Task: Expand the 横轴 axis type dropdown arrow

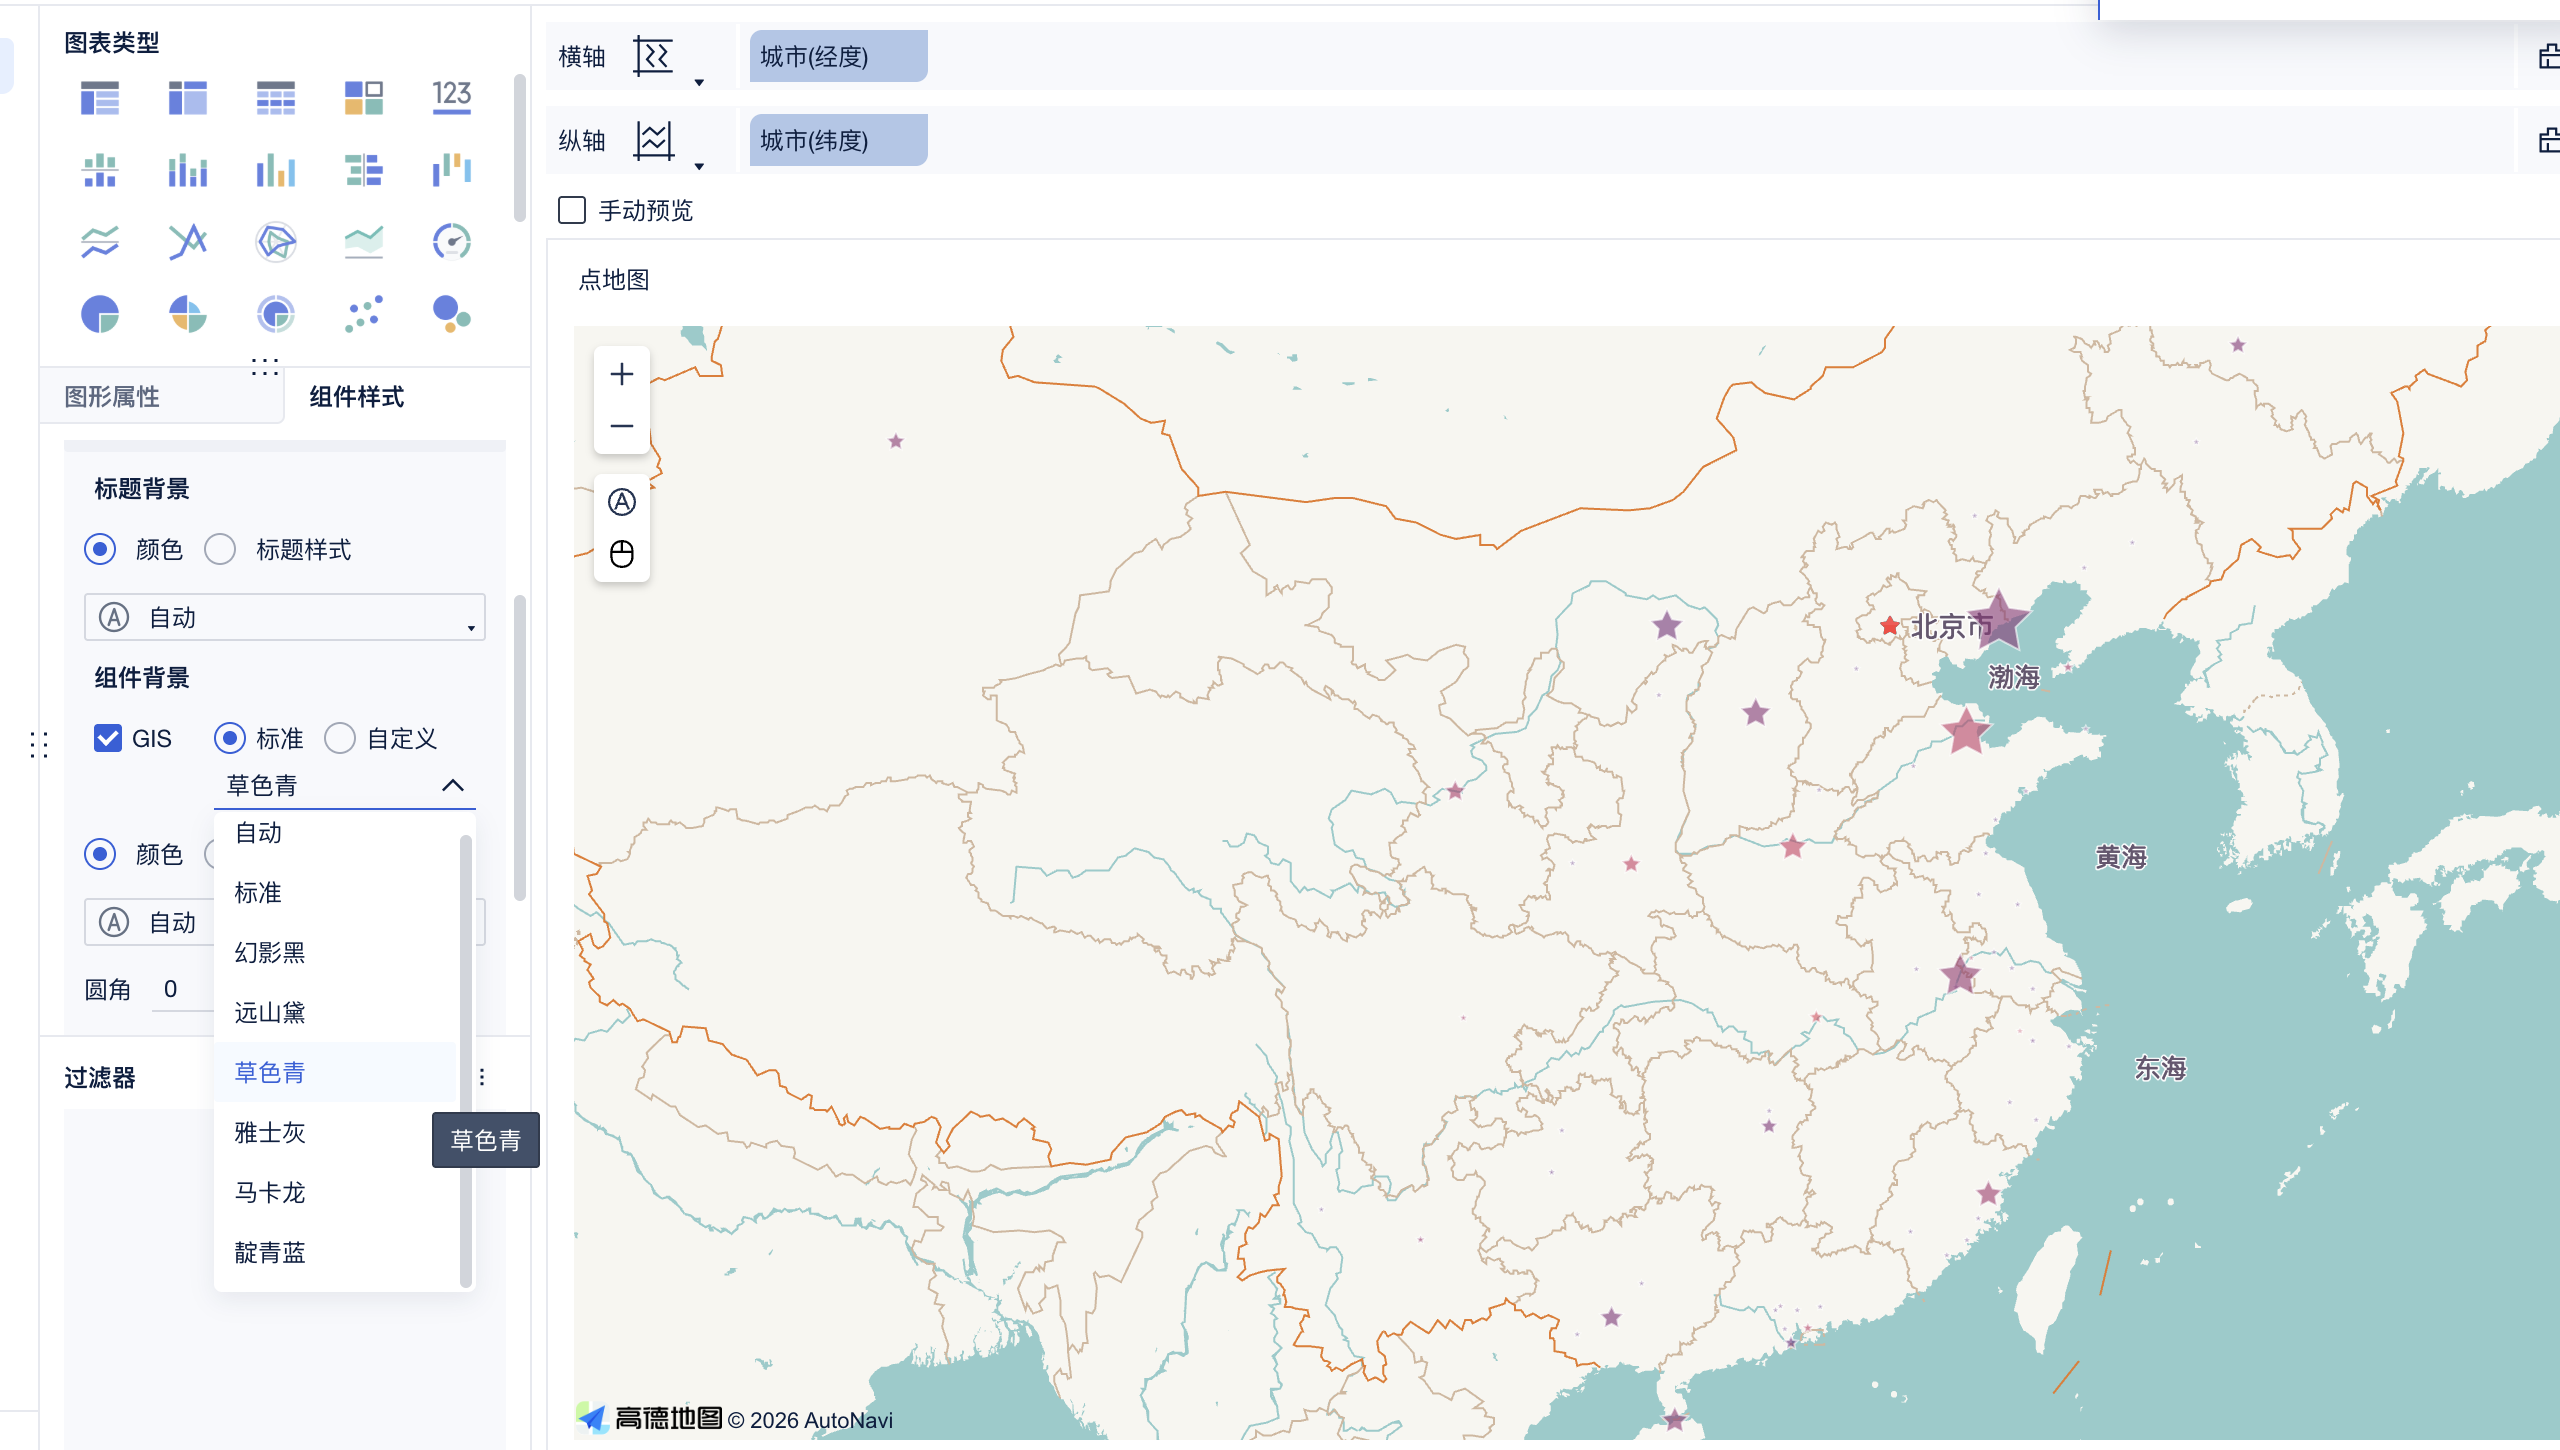Action: click(699, 82)
